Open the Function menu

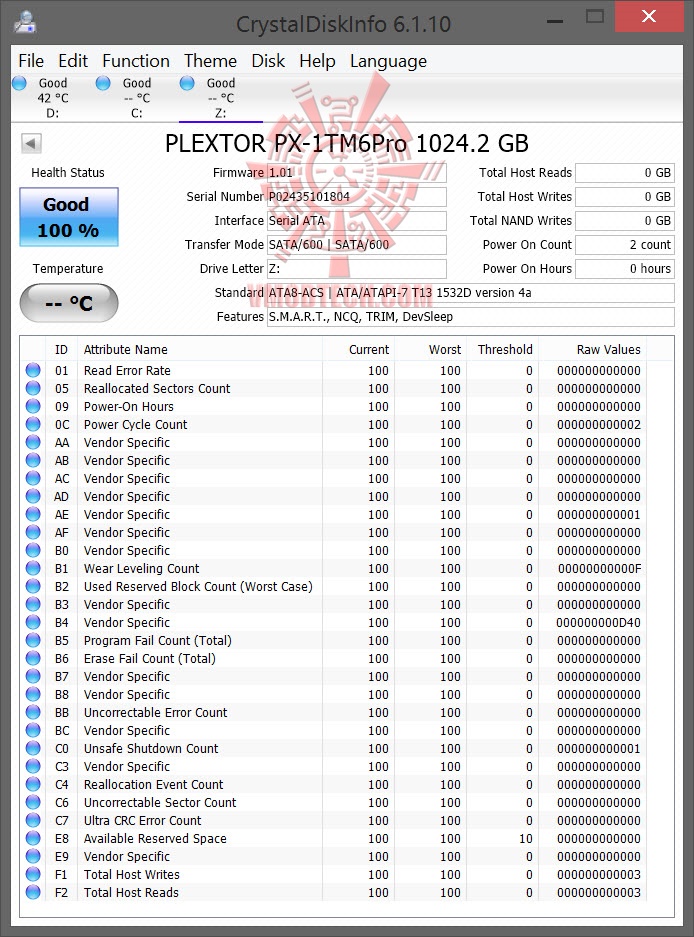click(x=136, y=61)
